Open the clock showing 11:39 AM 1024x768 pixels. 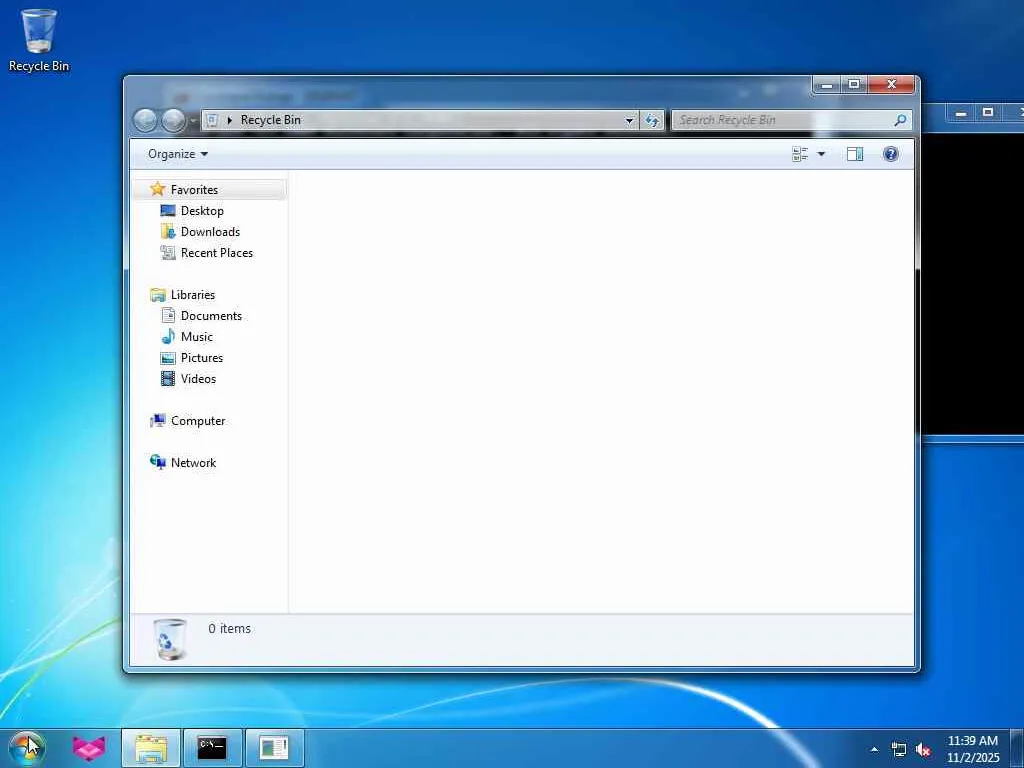point(973,749)
